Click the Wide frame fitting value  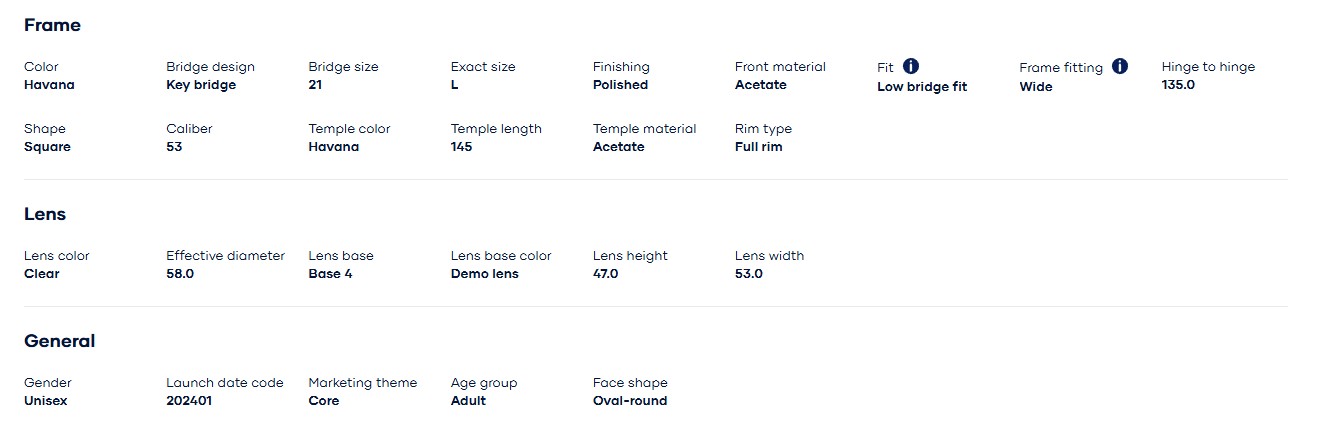tap(1036, 87)
